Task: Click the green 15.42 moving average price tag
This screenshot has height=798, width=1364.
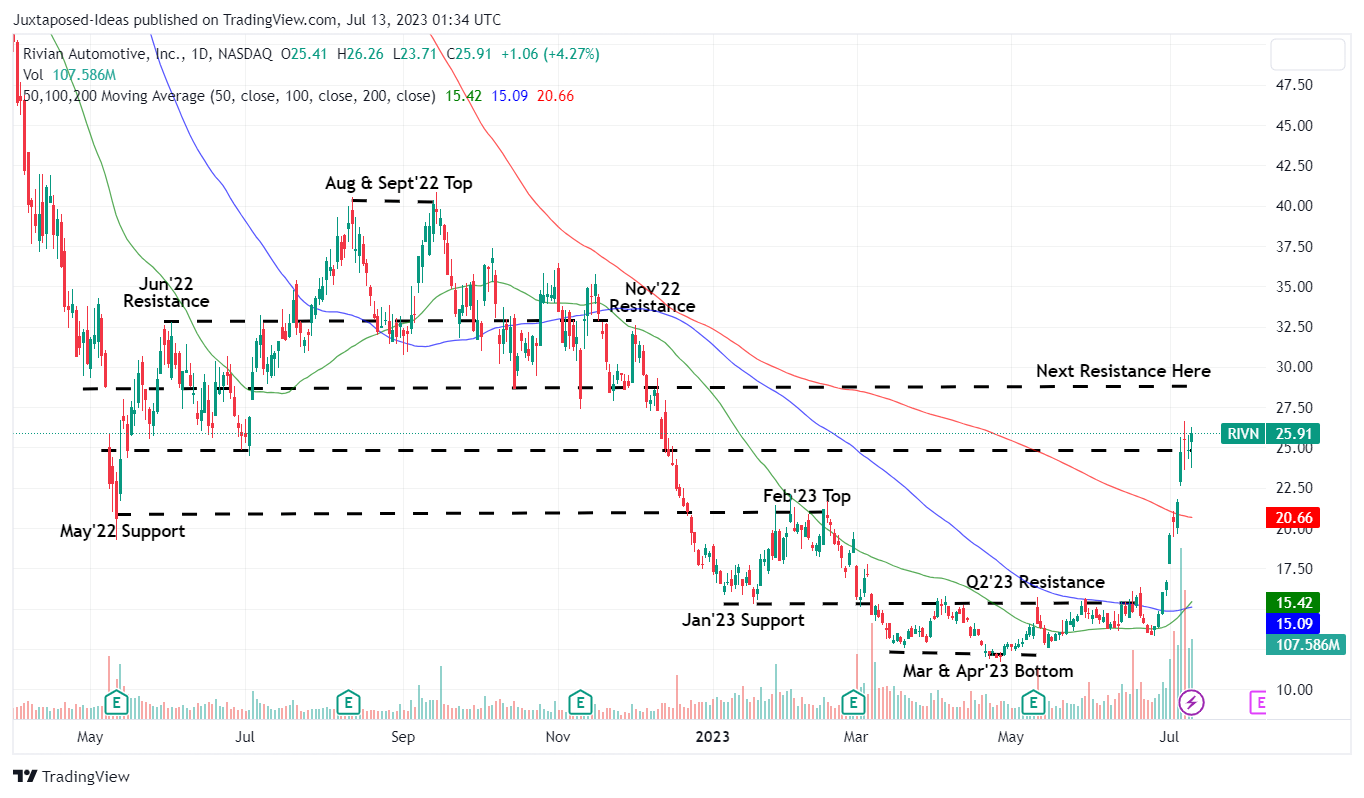Action: (x=1294, y=603)
